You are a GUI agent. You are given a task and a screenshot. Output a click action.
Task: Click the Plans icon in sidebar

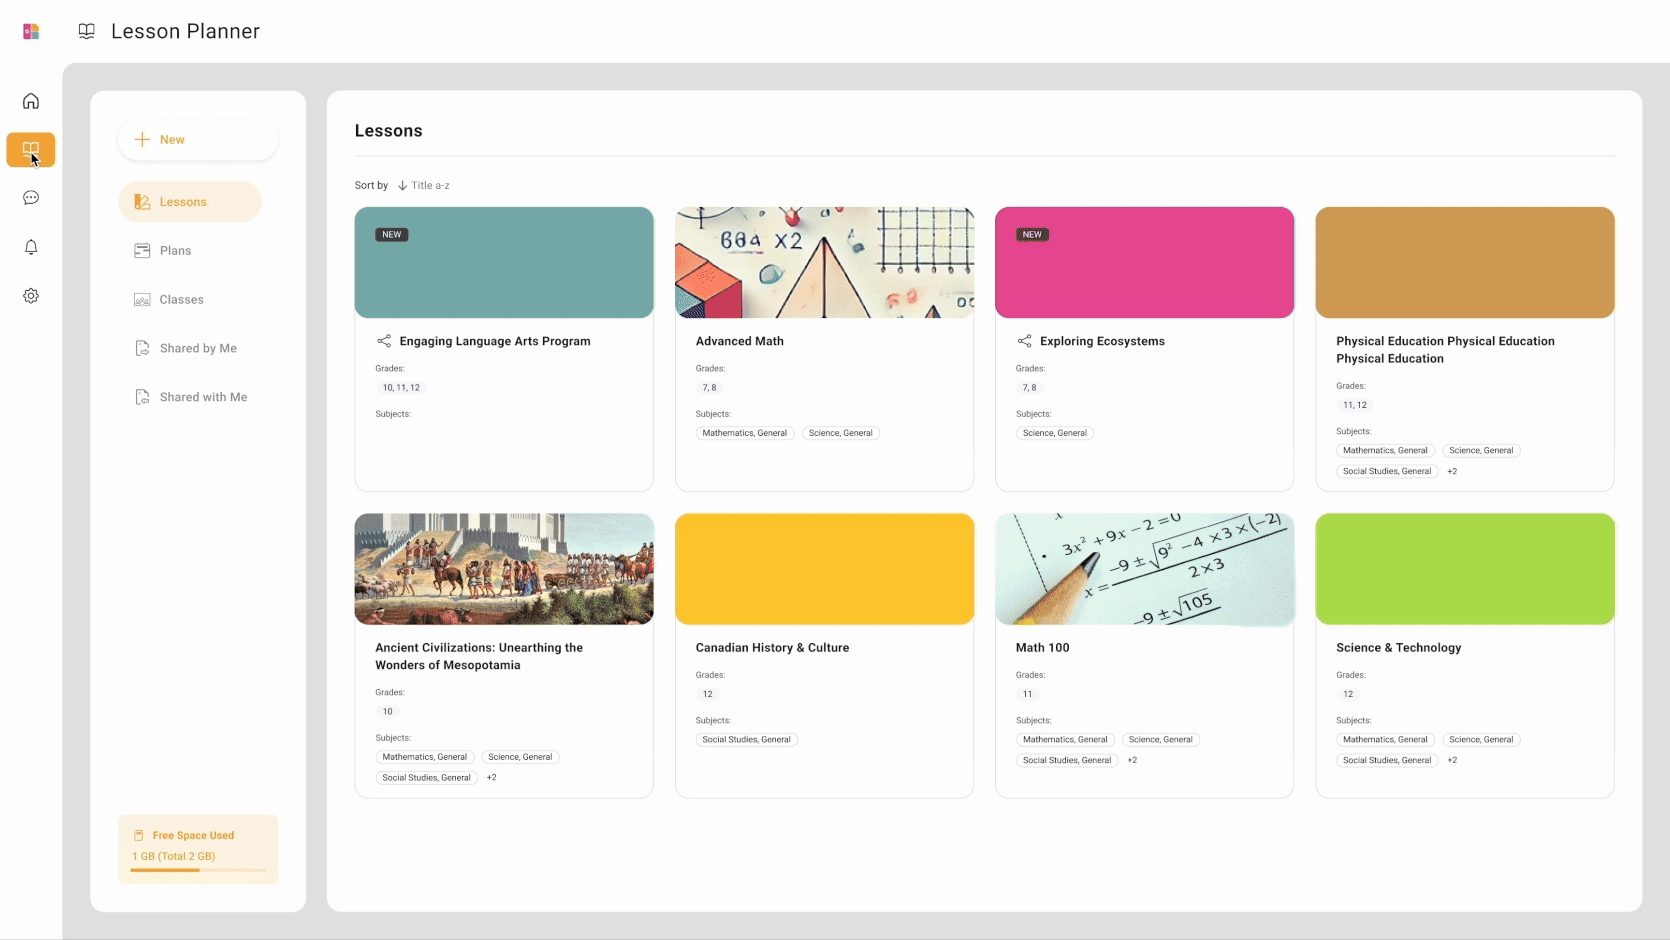pos(142,251)
